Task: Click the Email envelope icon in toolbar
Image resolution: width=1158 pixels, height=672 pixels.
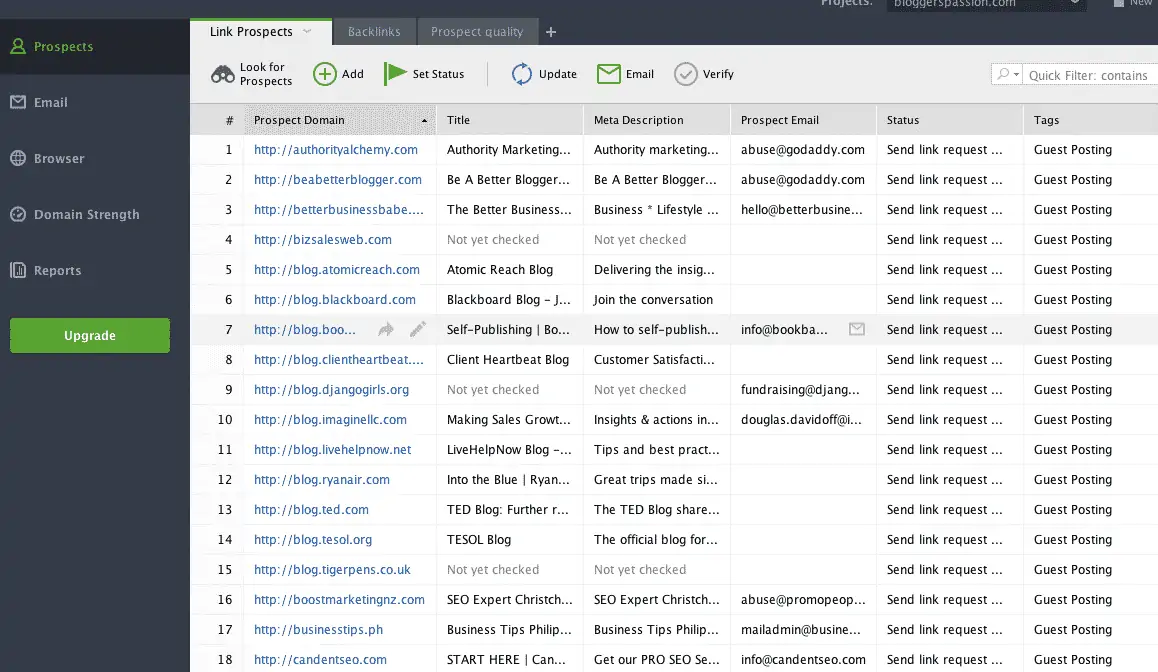Action: click(x=609, y=74)
